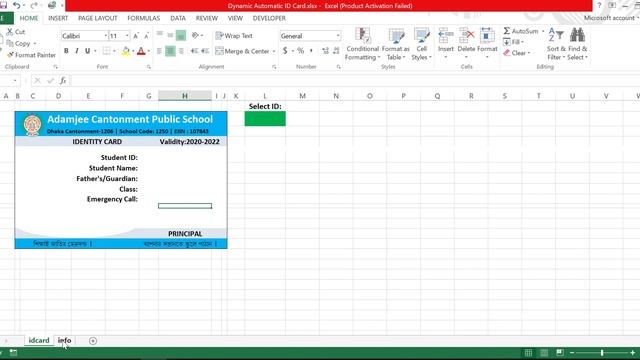Decrease font size with small A icon
Image resolution: width=640 pixels, height=360 pixels.
tap(146, 36)
